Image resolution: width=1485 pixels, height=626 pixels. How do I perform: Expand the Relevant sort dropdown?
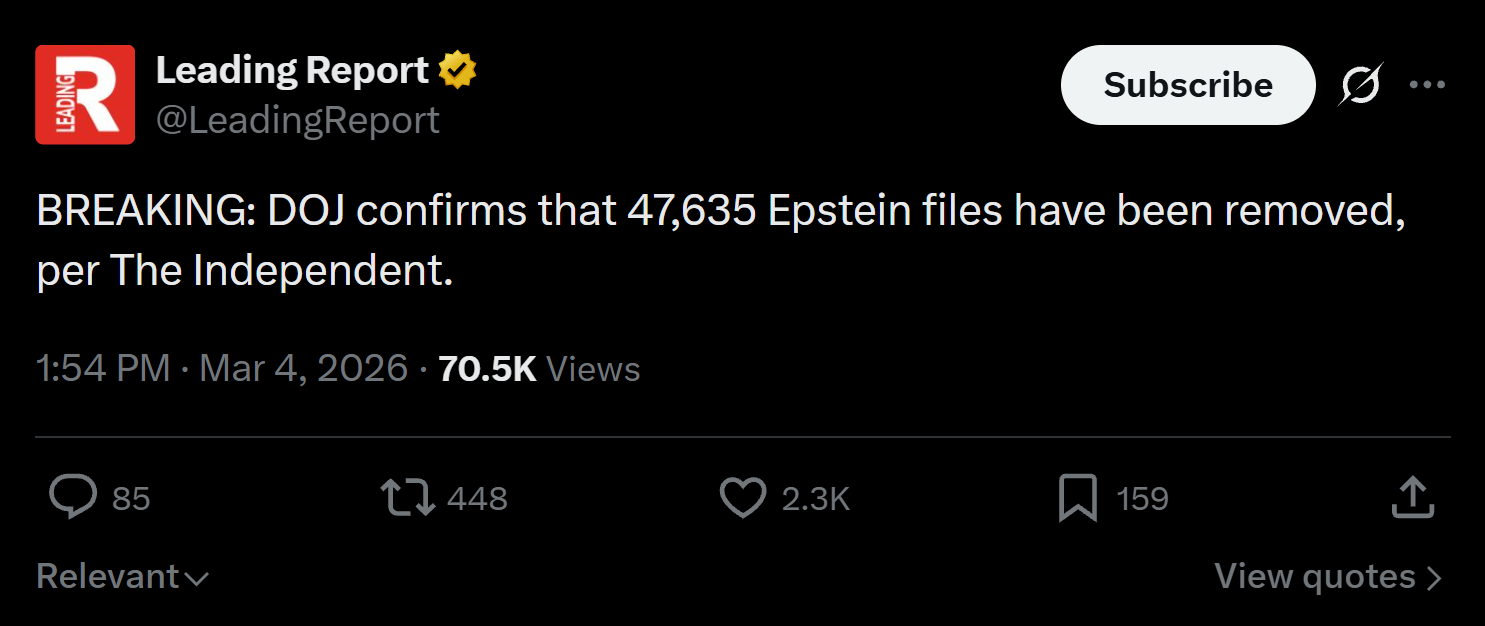[x=123, y=577]
